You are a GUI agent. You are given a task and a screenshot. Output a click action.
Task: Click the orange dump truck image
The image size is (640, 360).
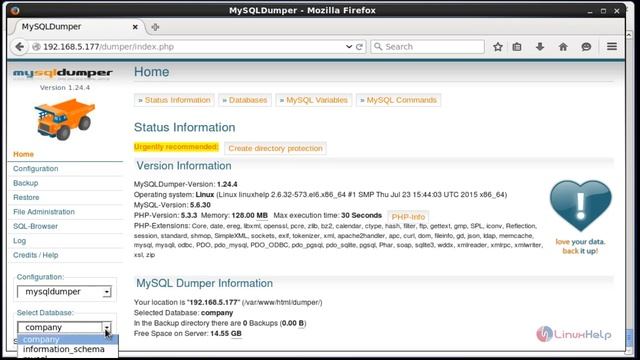coord(64,119)
